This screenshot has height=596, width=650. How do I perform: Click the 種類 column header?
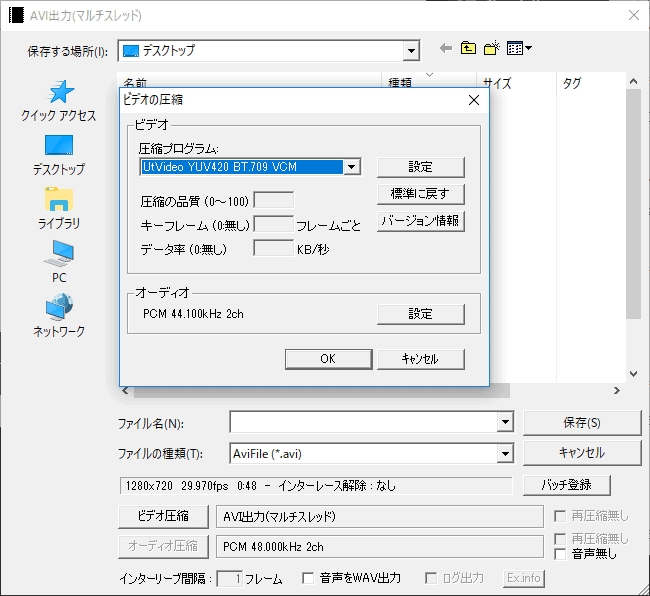click(x=400, y=84)
